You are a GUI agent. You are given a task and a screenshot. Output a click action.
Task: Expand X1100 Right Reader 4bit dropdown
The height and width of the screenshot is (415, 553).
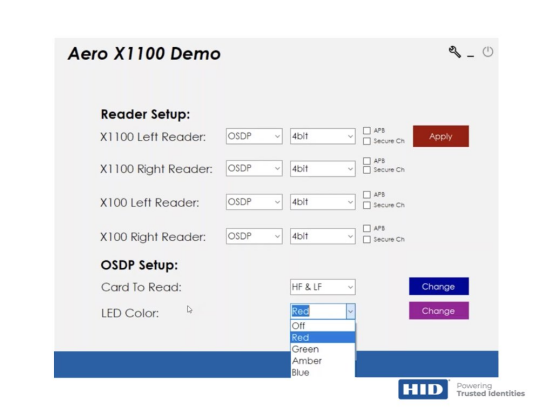pyautogui.click(x=323, y=169)
